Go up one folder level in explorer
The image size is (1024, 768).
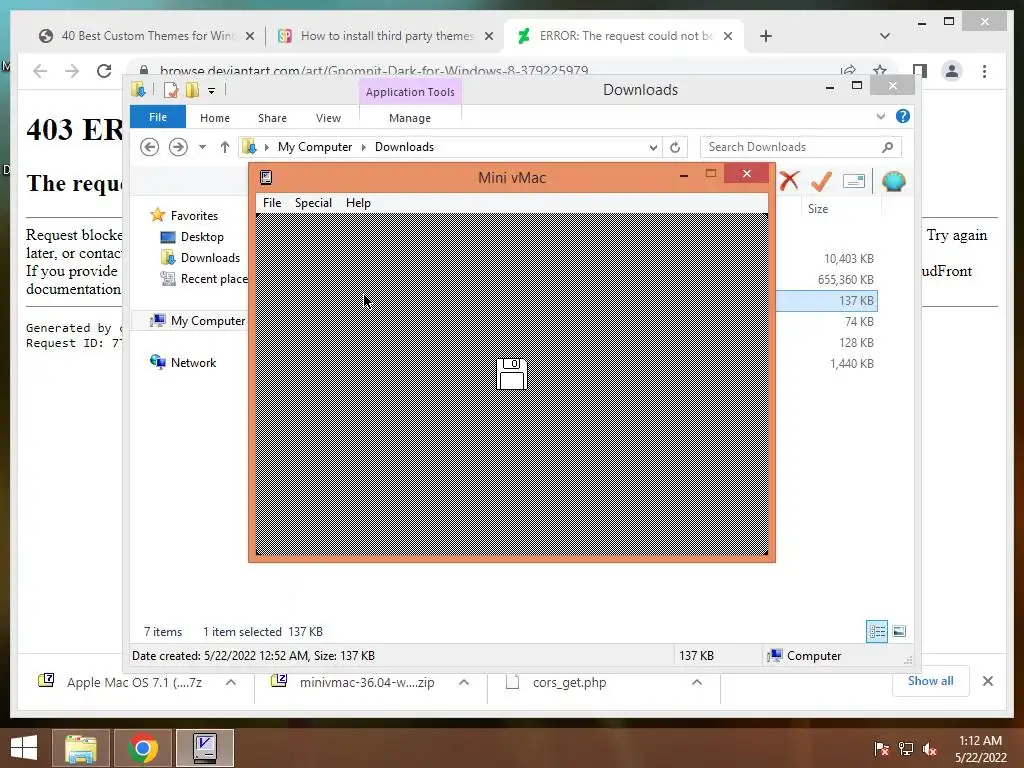pyautogui.click(x=225, y=147)
